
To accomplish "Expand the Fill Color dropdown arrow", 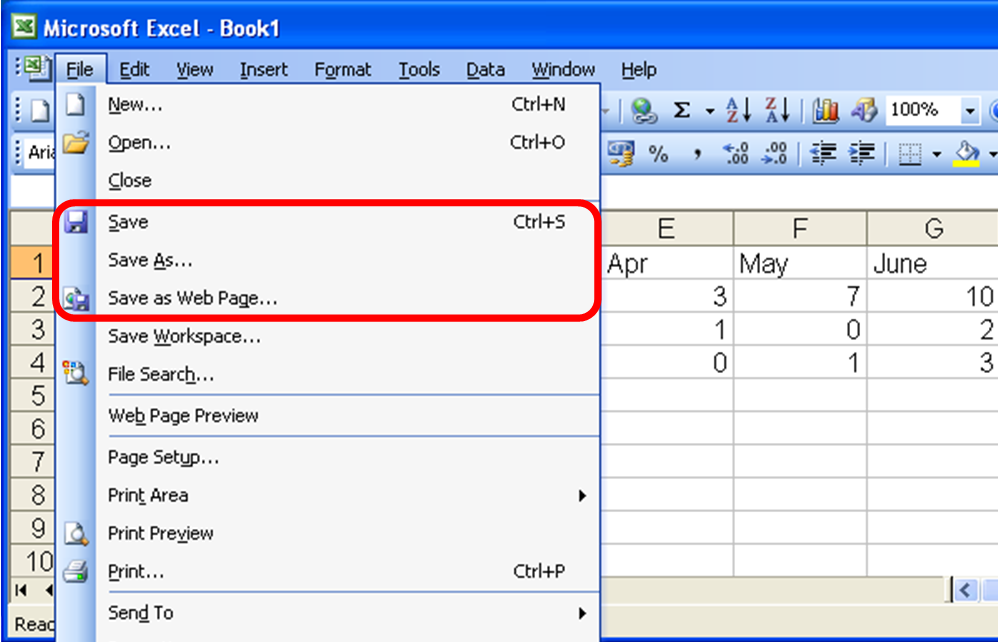I will (993, 152).
